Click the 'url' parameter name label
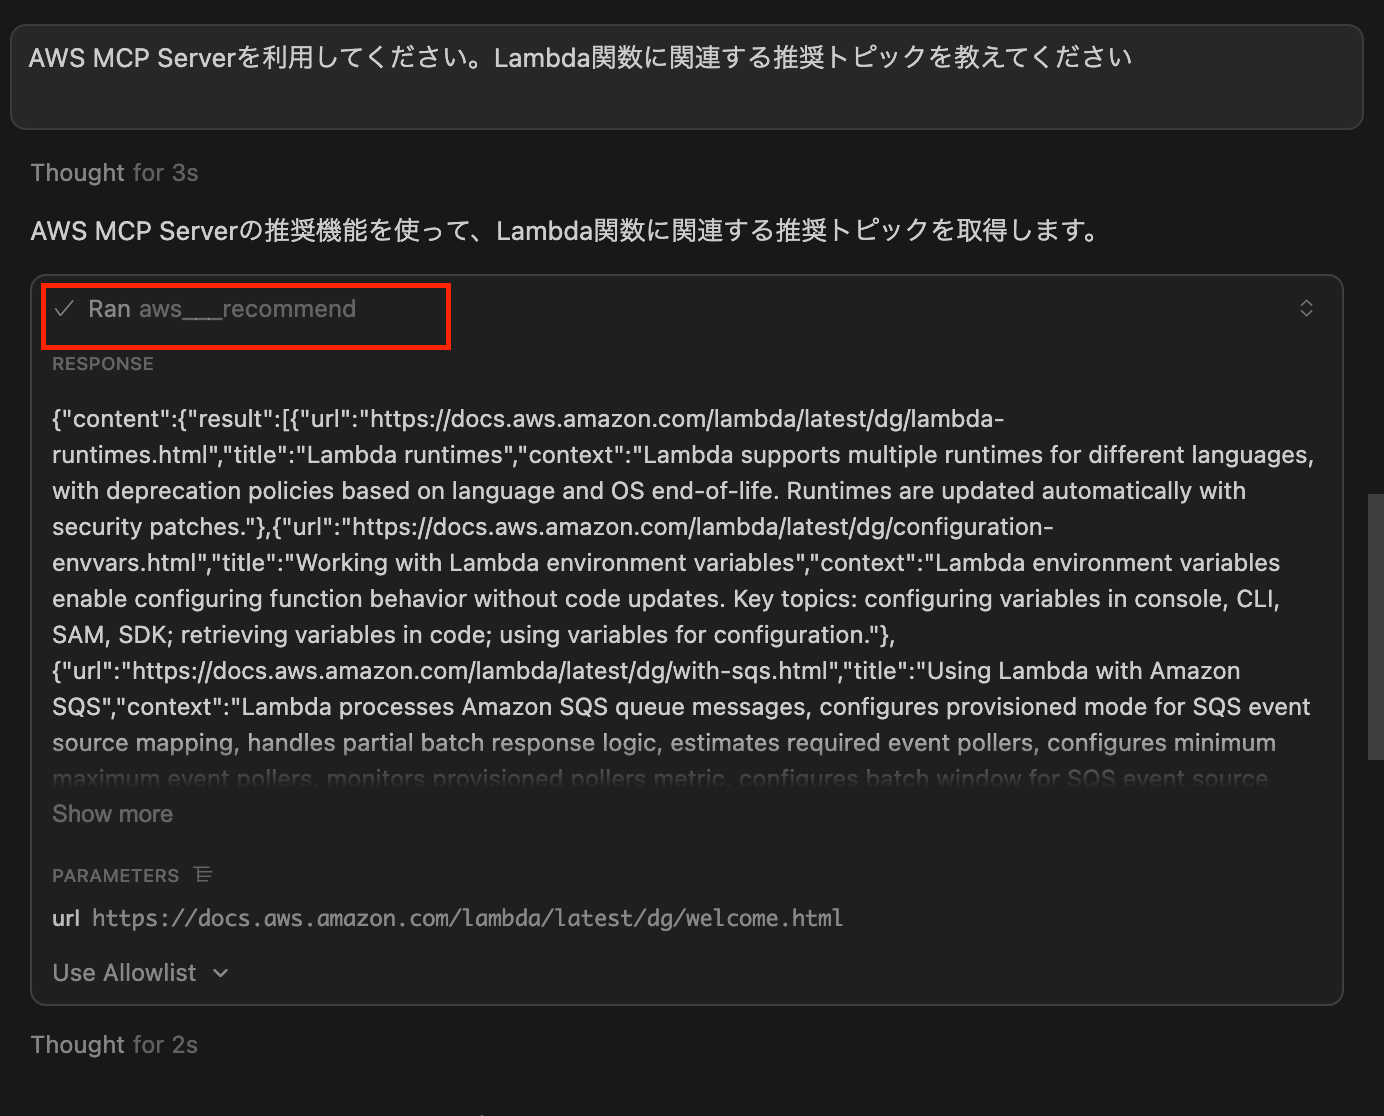 66,918
